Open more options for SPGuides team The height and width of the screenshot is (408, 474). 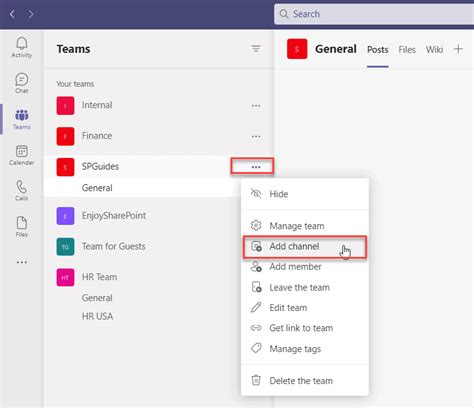click(x=256, y=167)
